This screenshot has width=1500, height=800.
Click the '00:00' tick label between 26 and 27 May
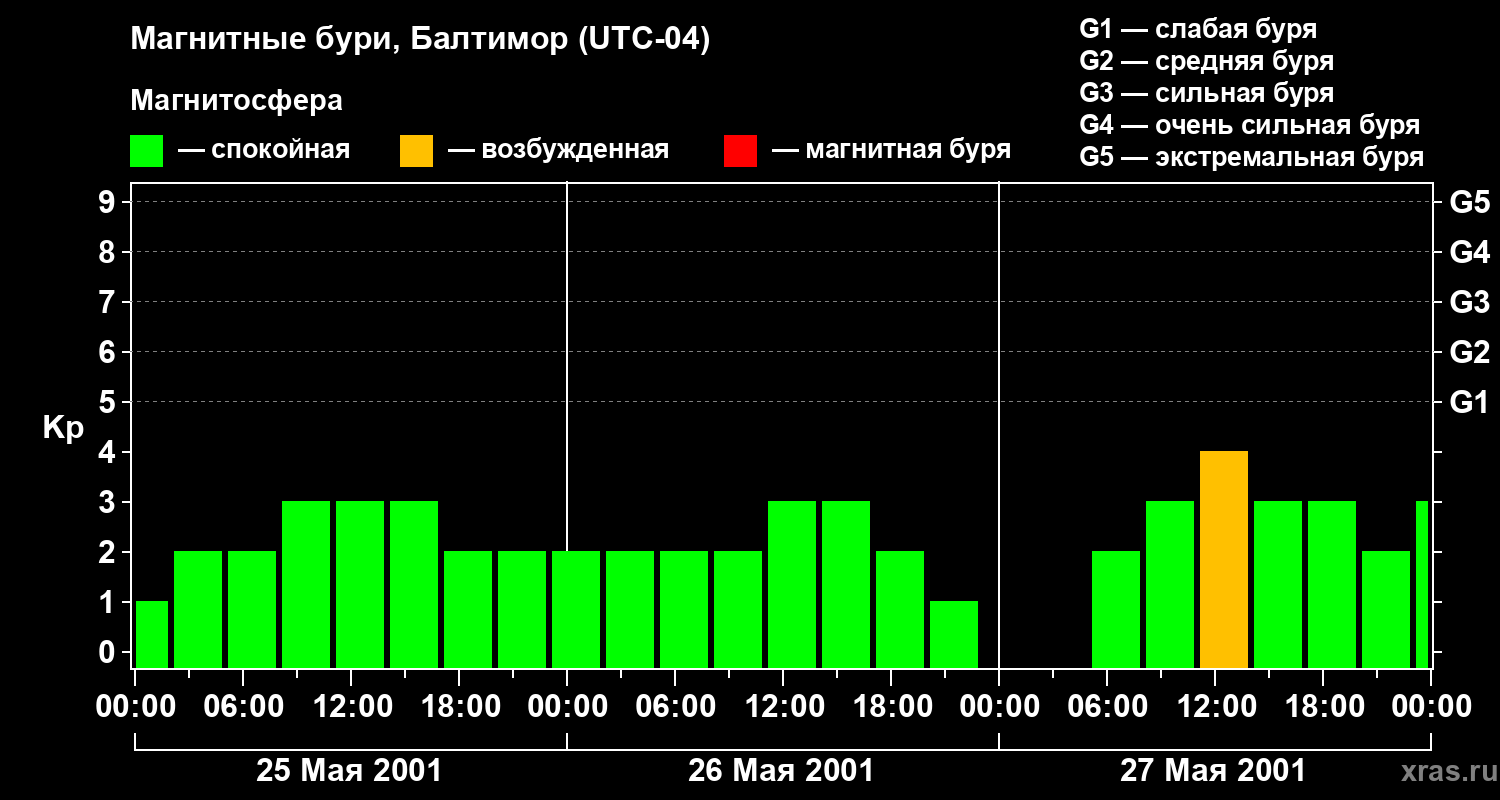coord(1000,707)
